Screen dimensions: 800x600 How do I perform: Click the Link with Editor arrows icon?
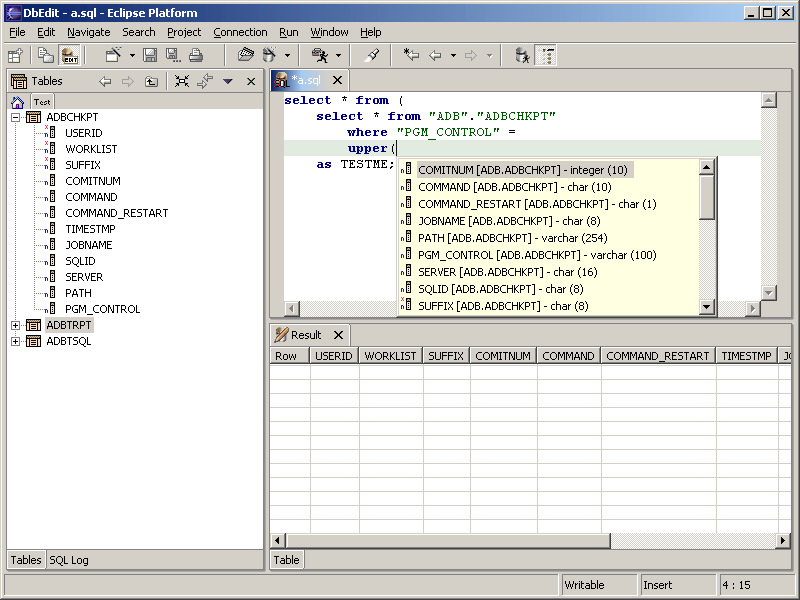pos(204,81)
